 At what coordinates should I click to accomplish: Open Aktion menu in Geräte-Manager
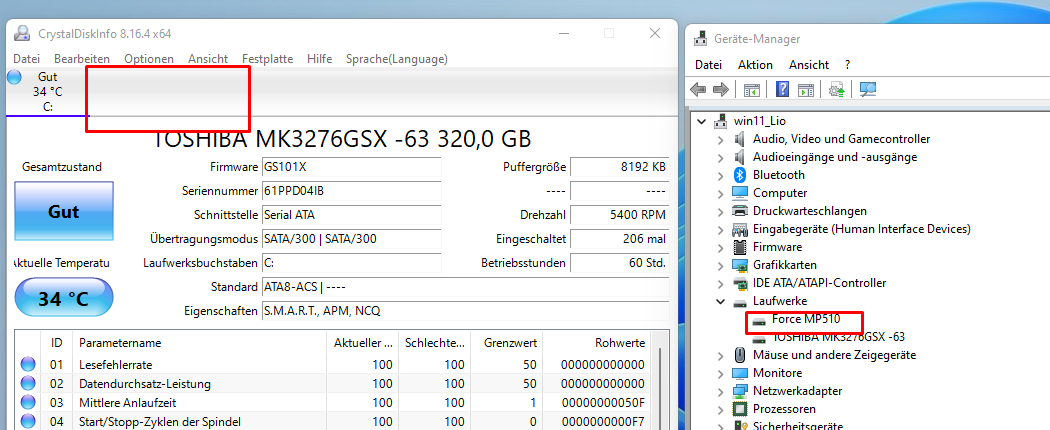point(755,65)
